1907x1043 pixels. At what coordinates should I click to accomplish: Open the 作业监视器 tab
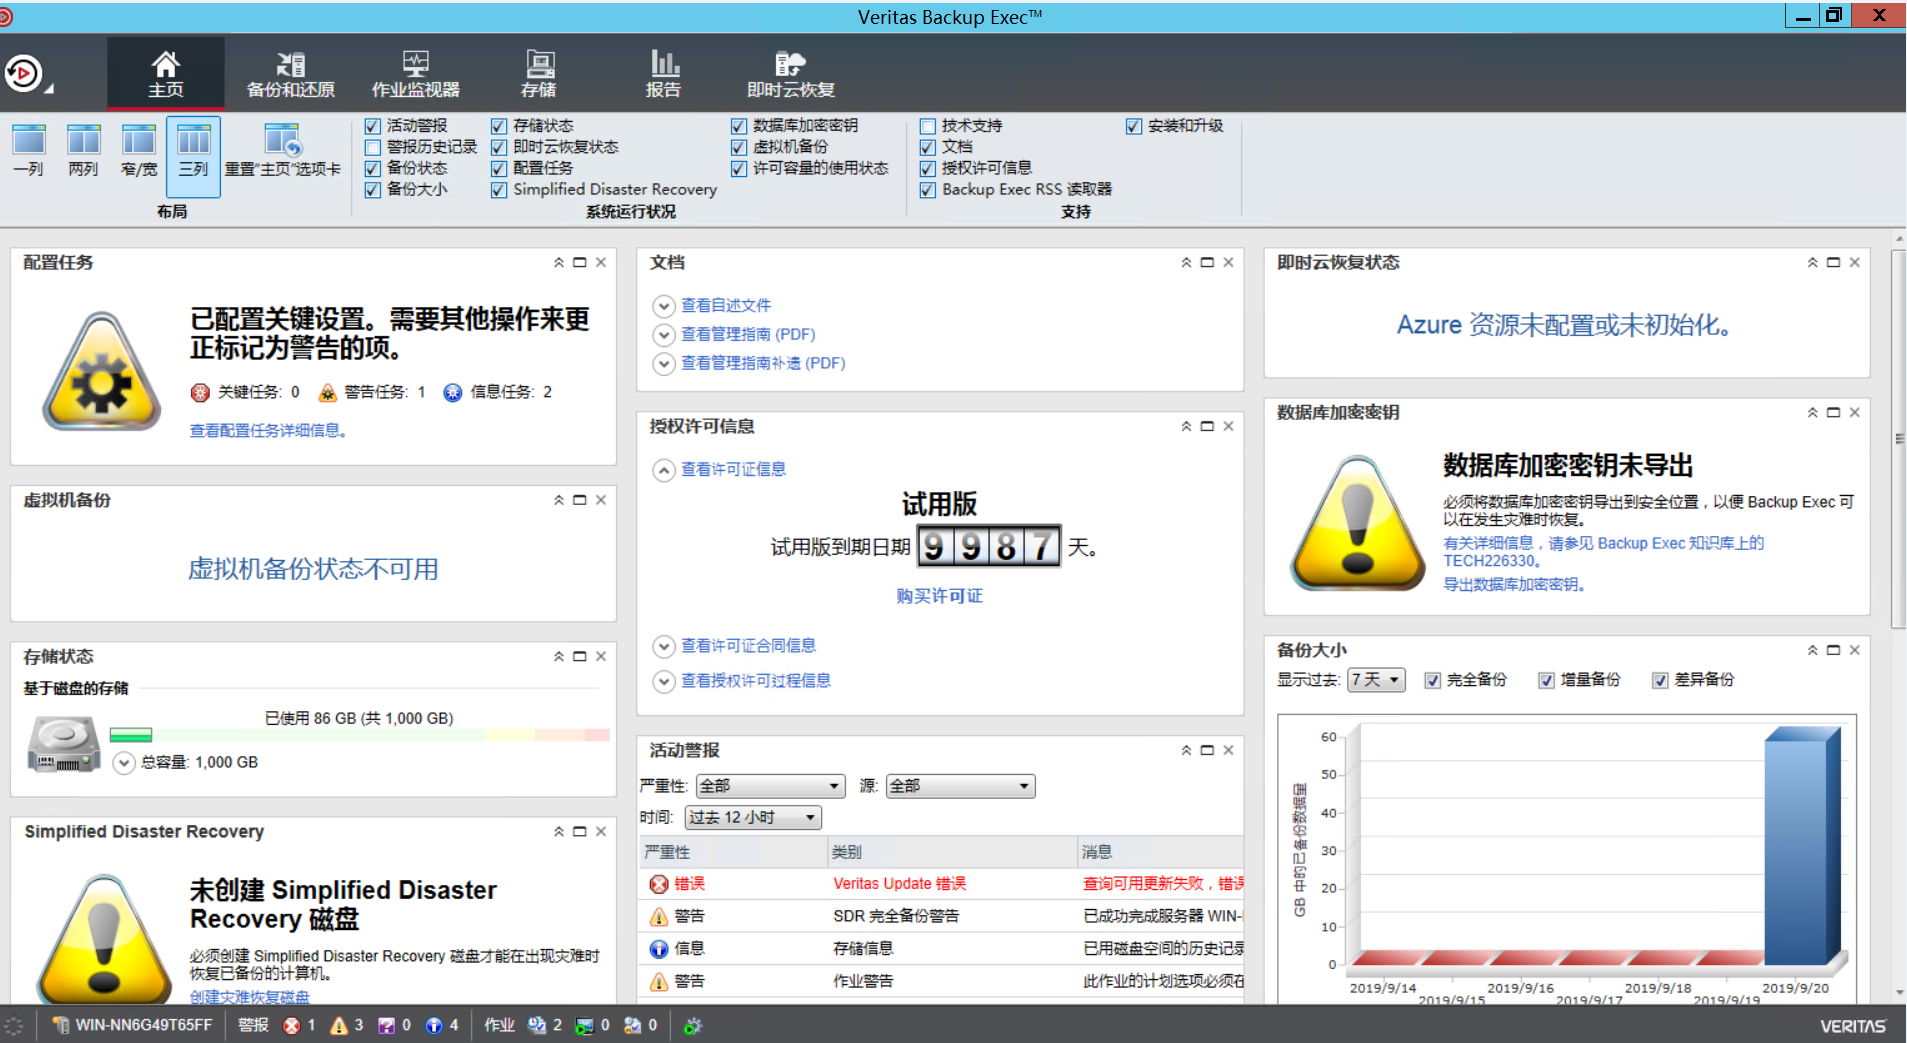click(416, 74)
